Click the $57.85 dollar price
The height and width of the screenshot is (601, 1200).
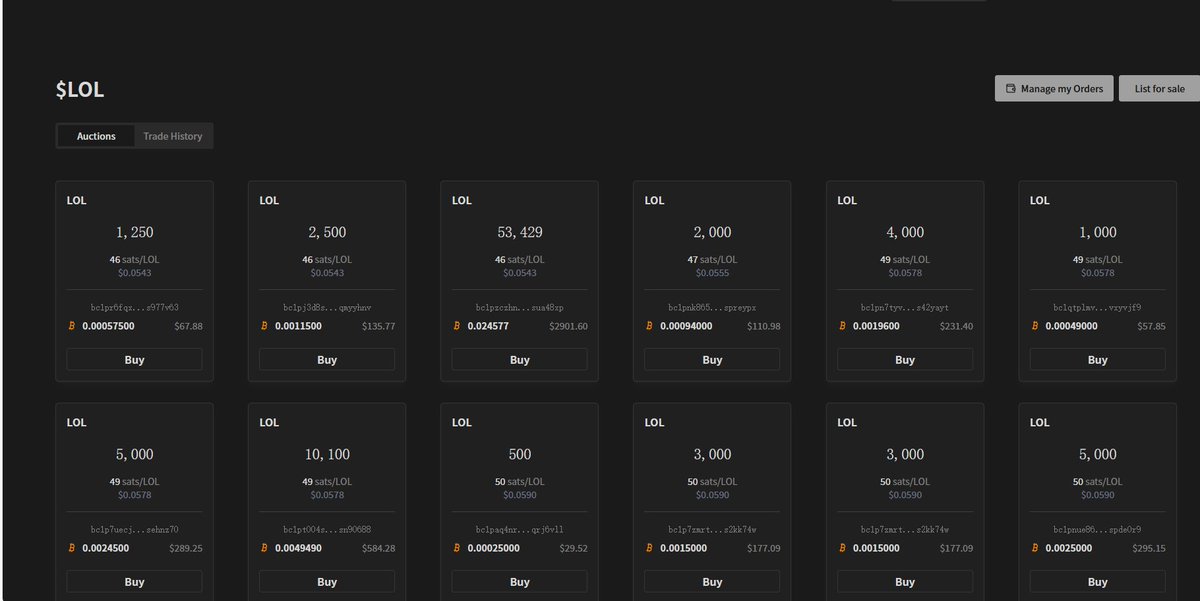tap(1151, 326)
